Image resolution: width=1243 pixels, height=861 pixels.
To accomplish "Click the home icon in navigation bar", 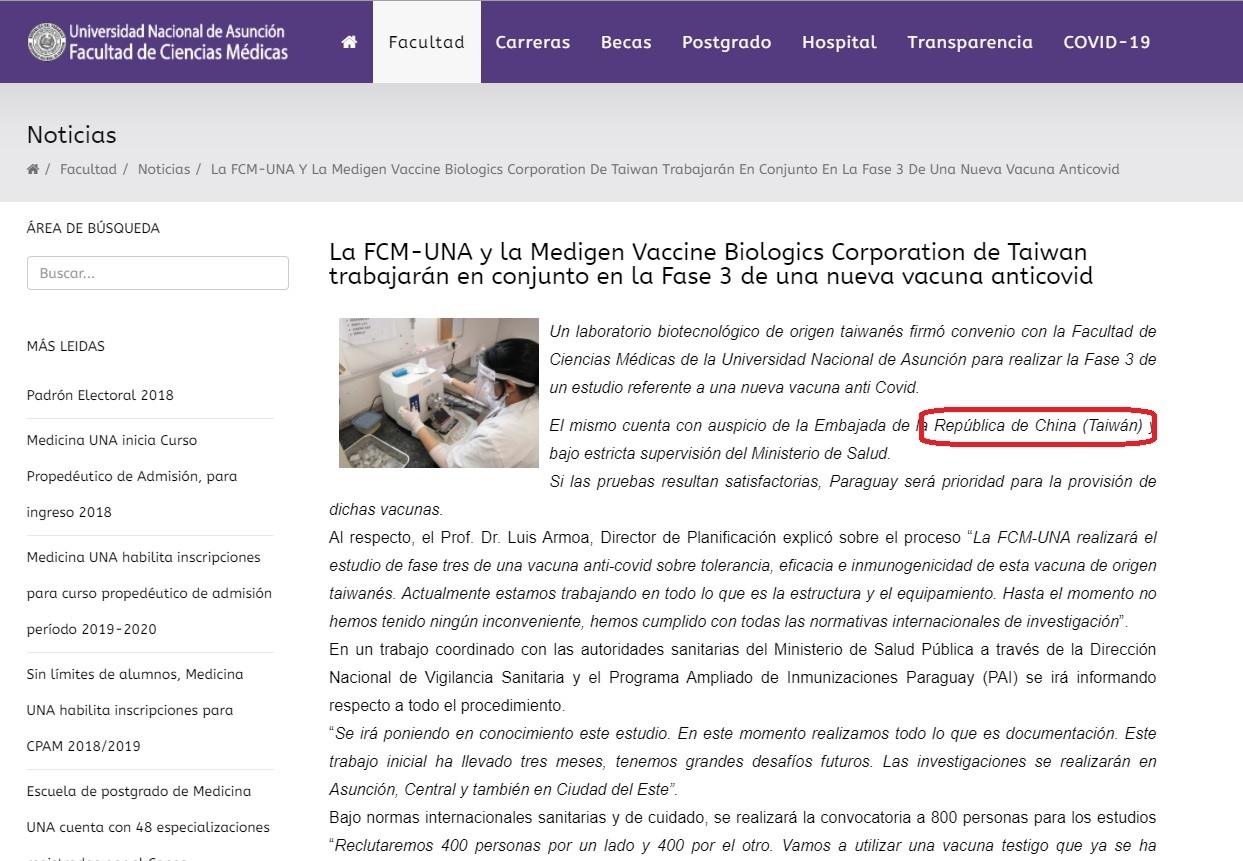I will [349, 42].
